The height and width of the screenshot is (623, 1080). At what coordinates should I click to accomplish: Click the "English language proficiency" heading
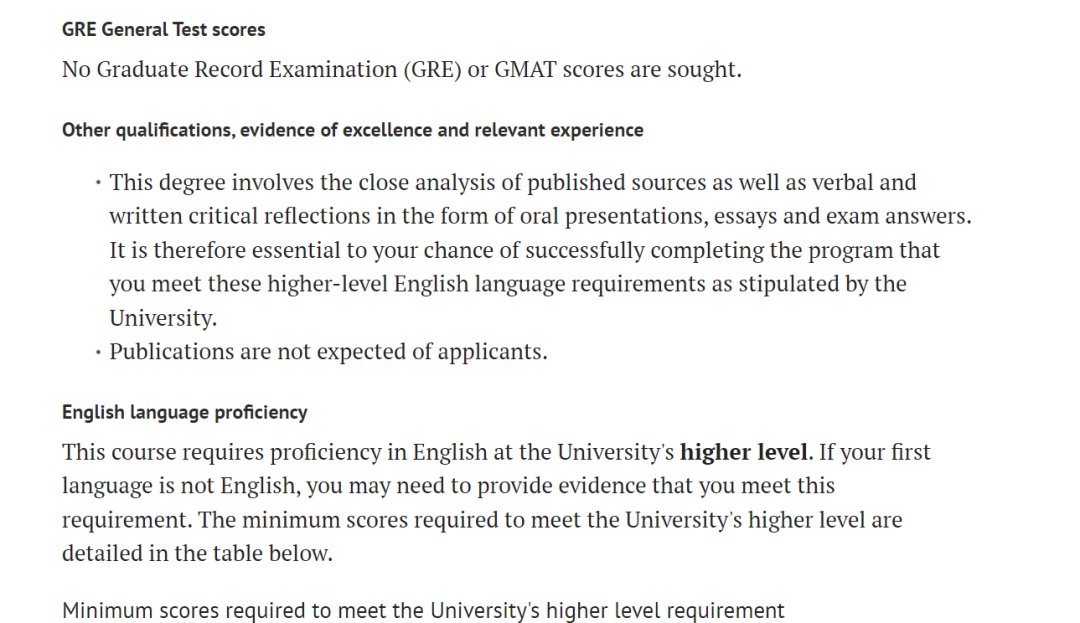[x=184, y=412]
